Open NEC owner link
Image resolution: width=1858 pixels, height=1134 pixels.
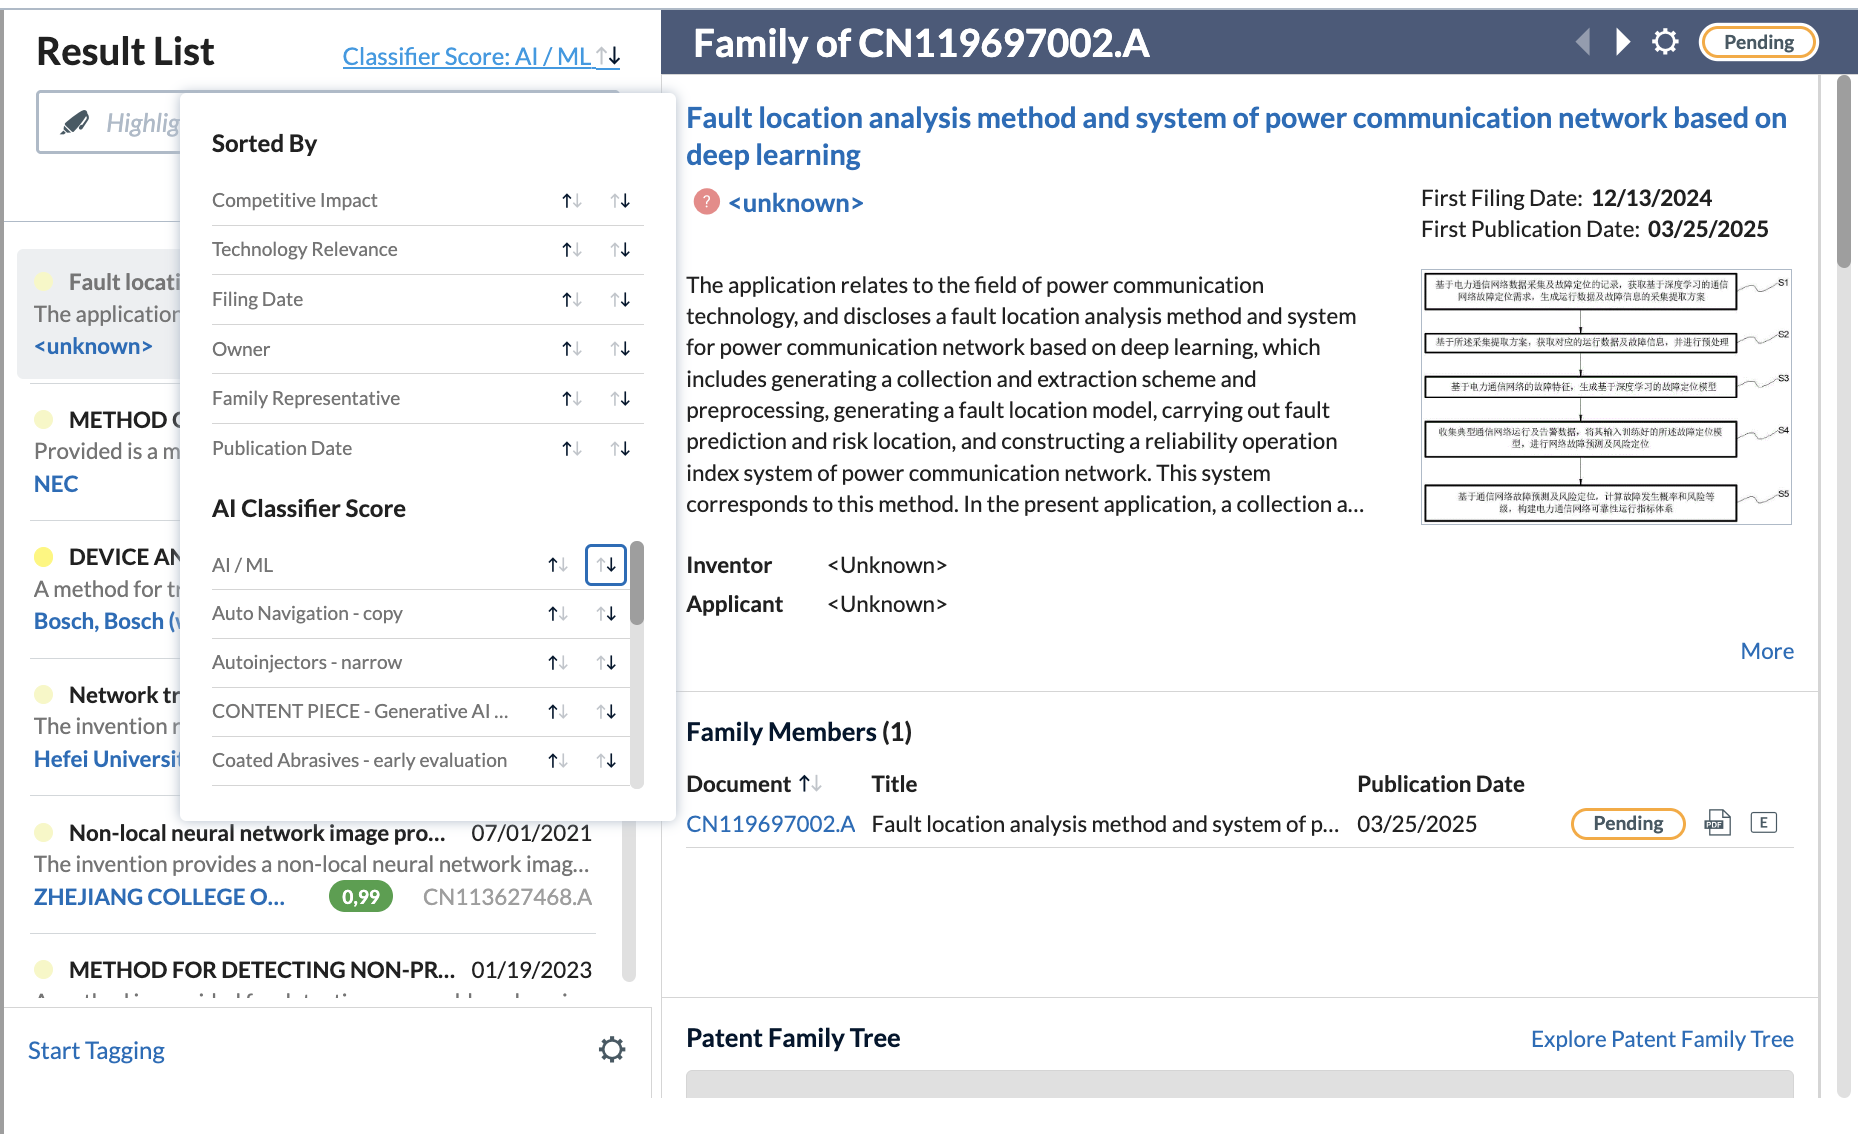[56, 484]
